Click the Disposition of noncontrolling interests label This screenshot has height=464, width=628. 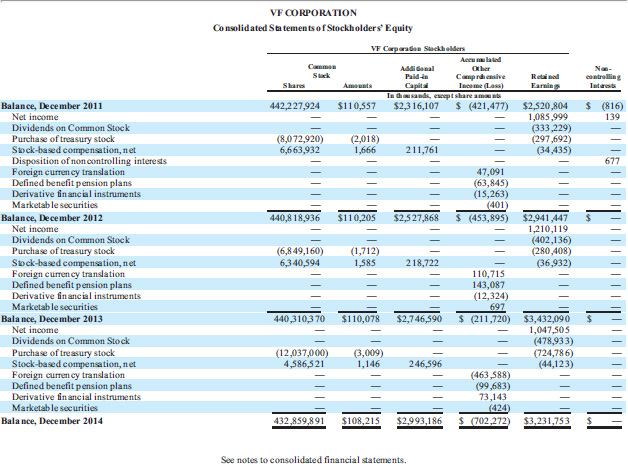(88, 160)
